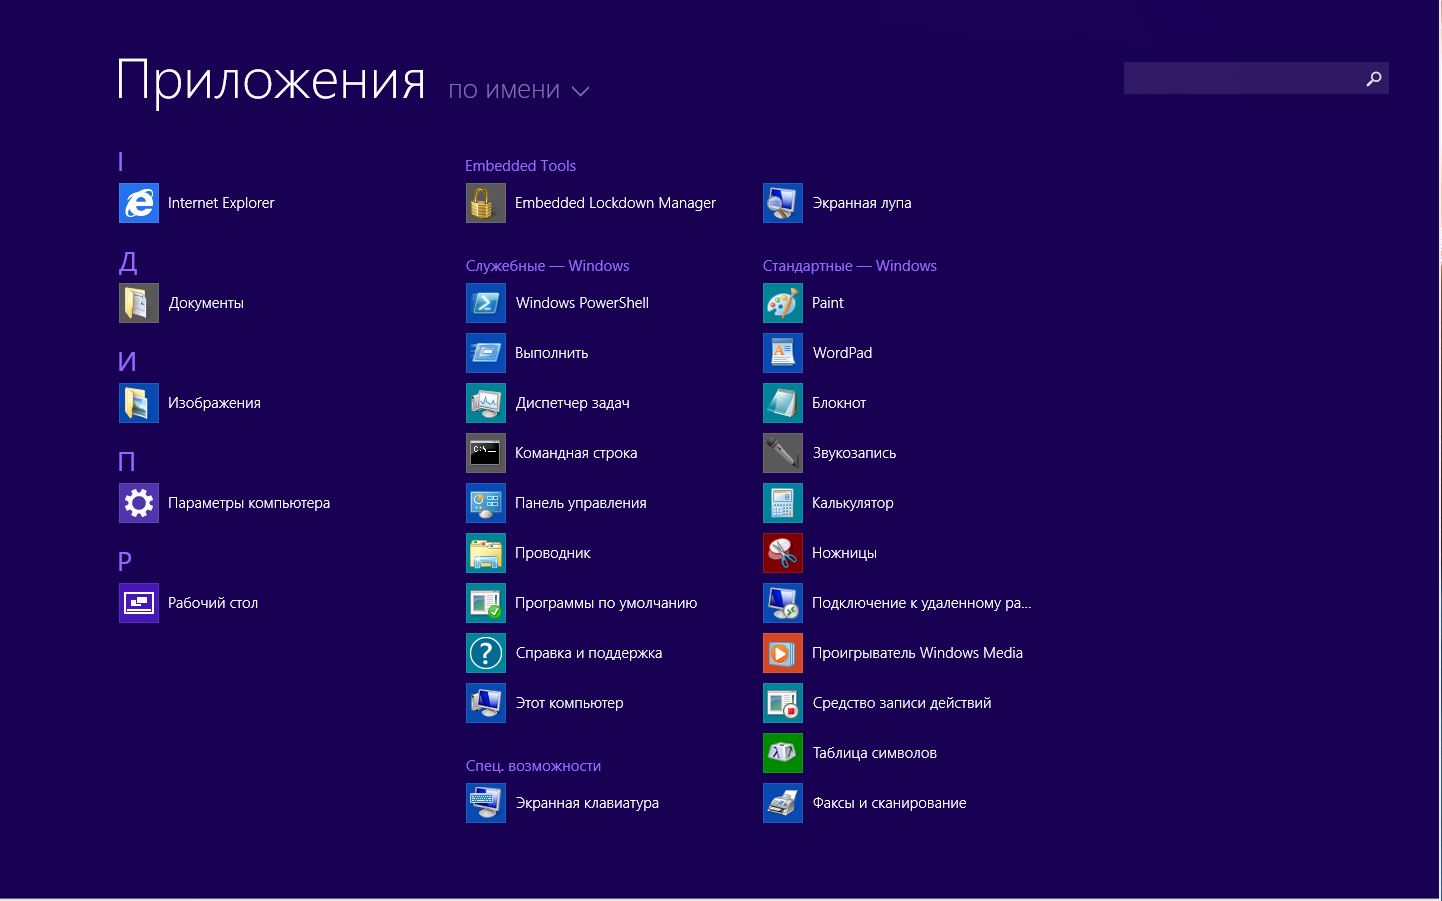Screen dimensions: 1442x901
Task: Open the Документы folder icon
Action: pos(139,303)
